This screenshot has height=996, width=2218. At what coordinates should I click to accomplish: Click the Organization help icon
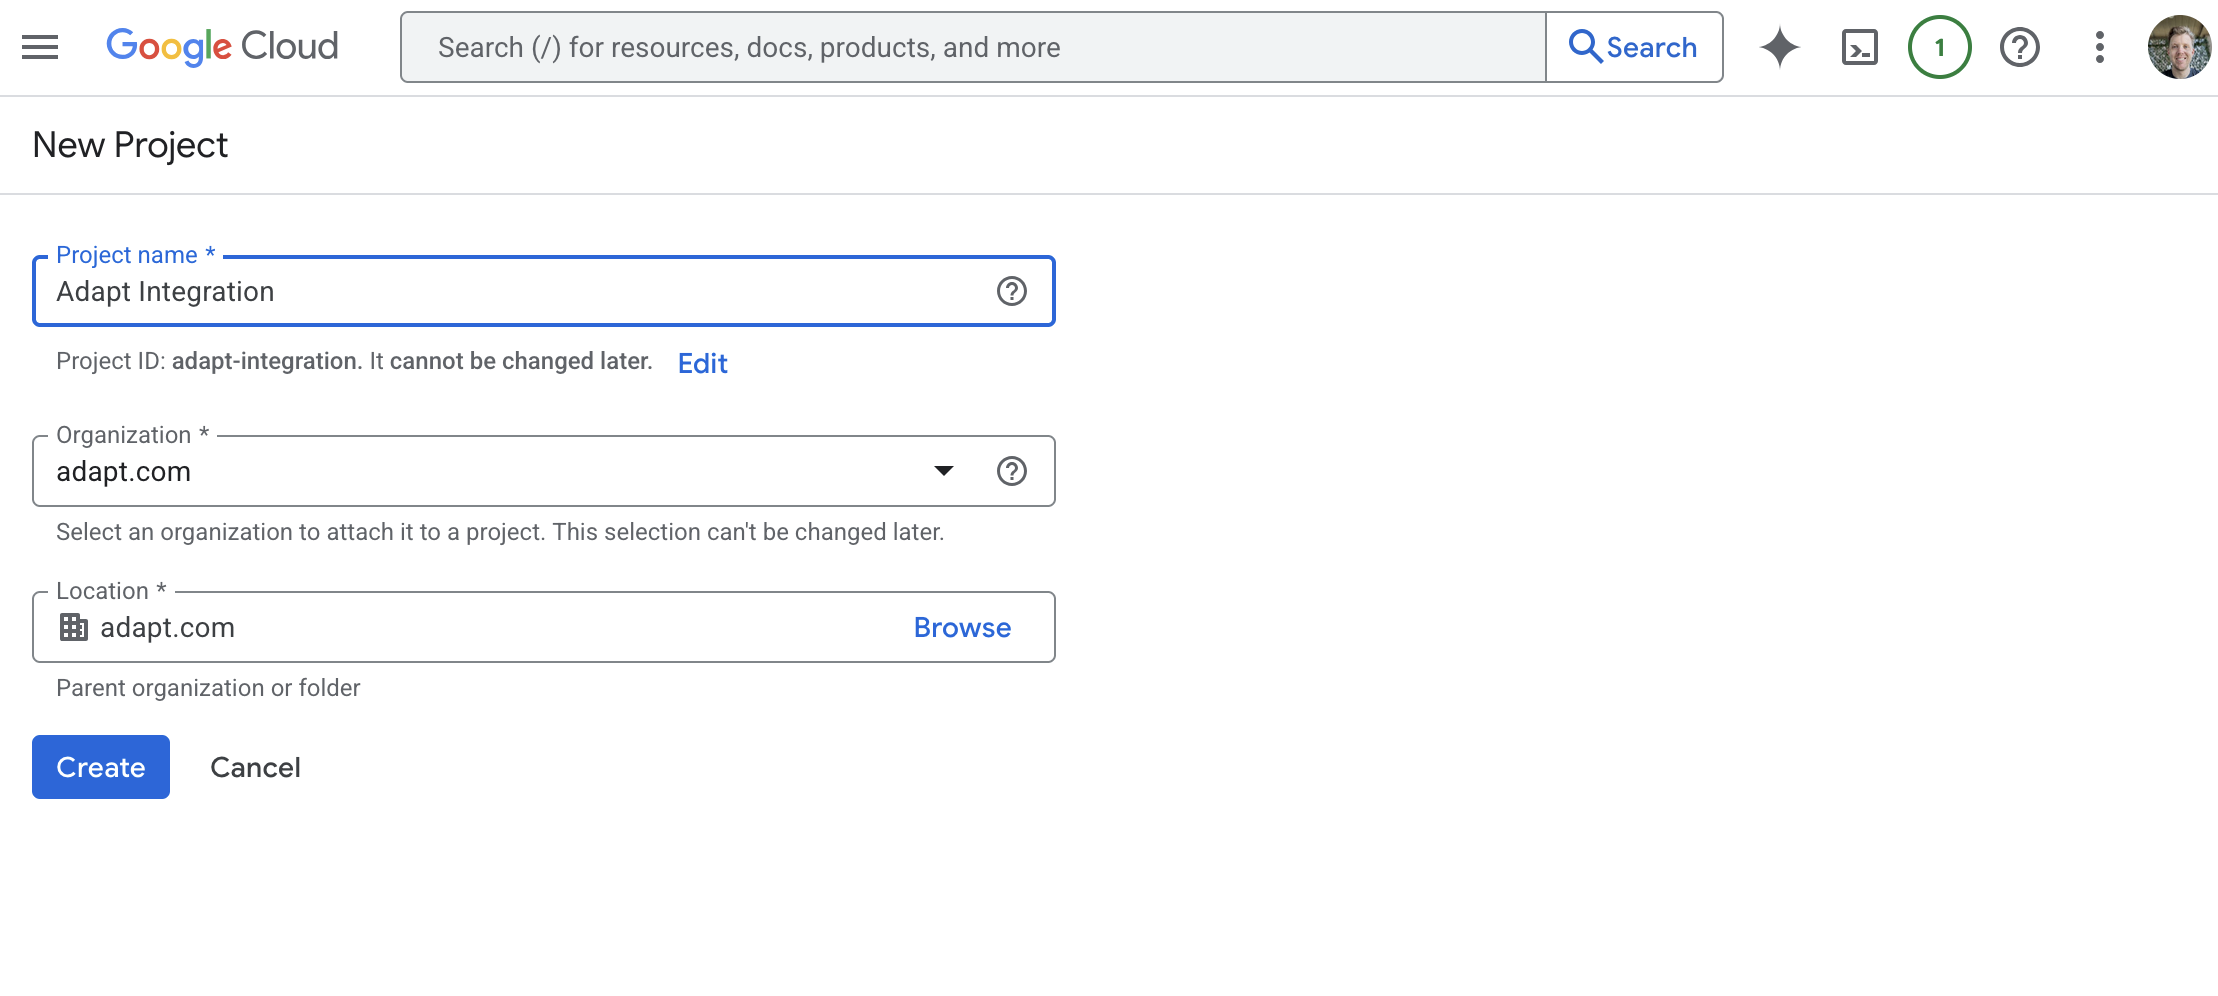pyautogui.click(x=1013, y=471)
